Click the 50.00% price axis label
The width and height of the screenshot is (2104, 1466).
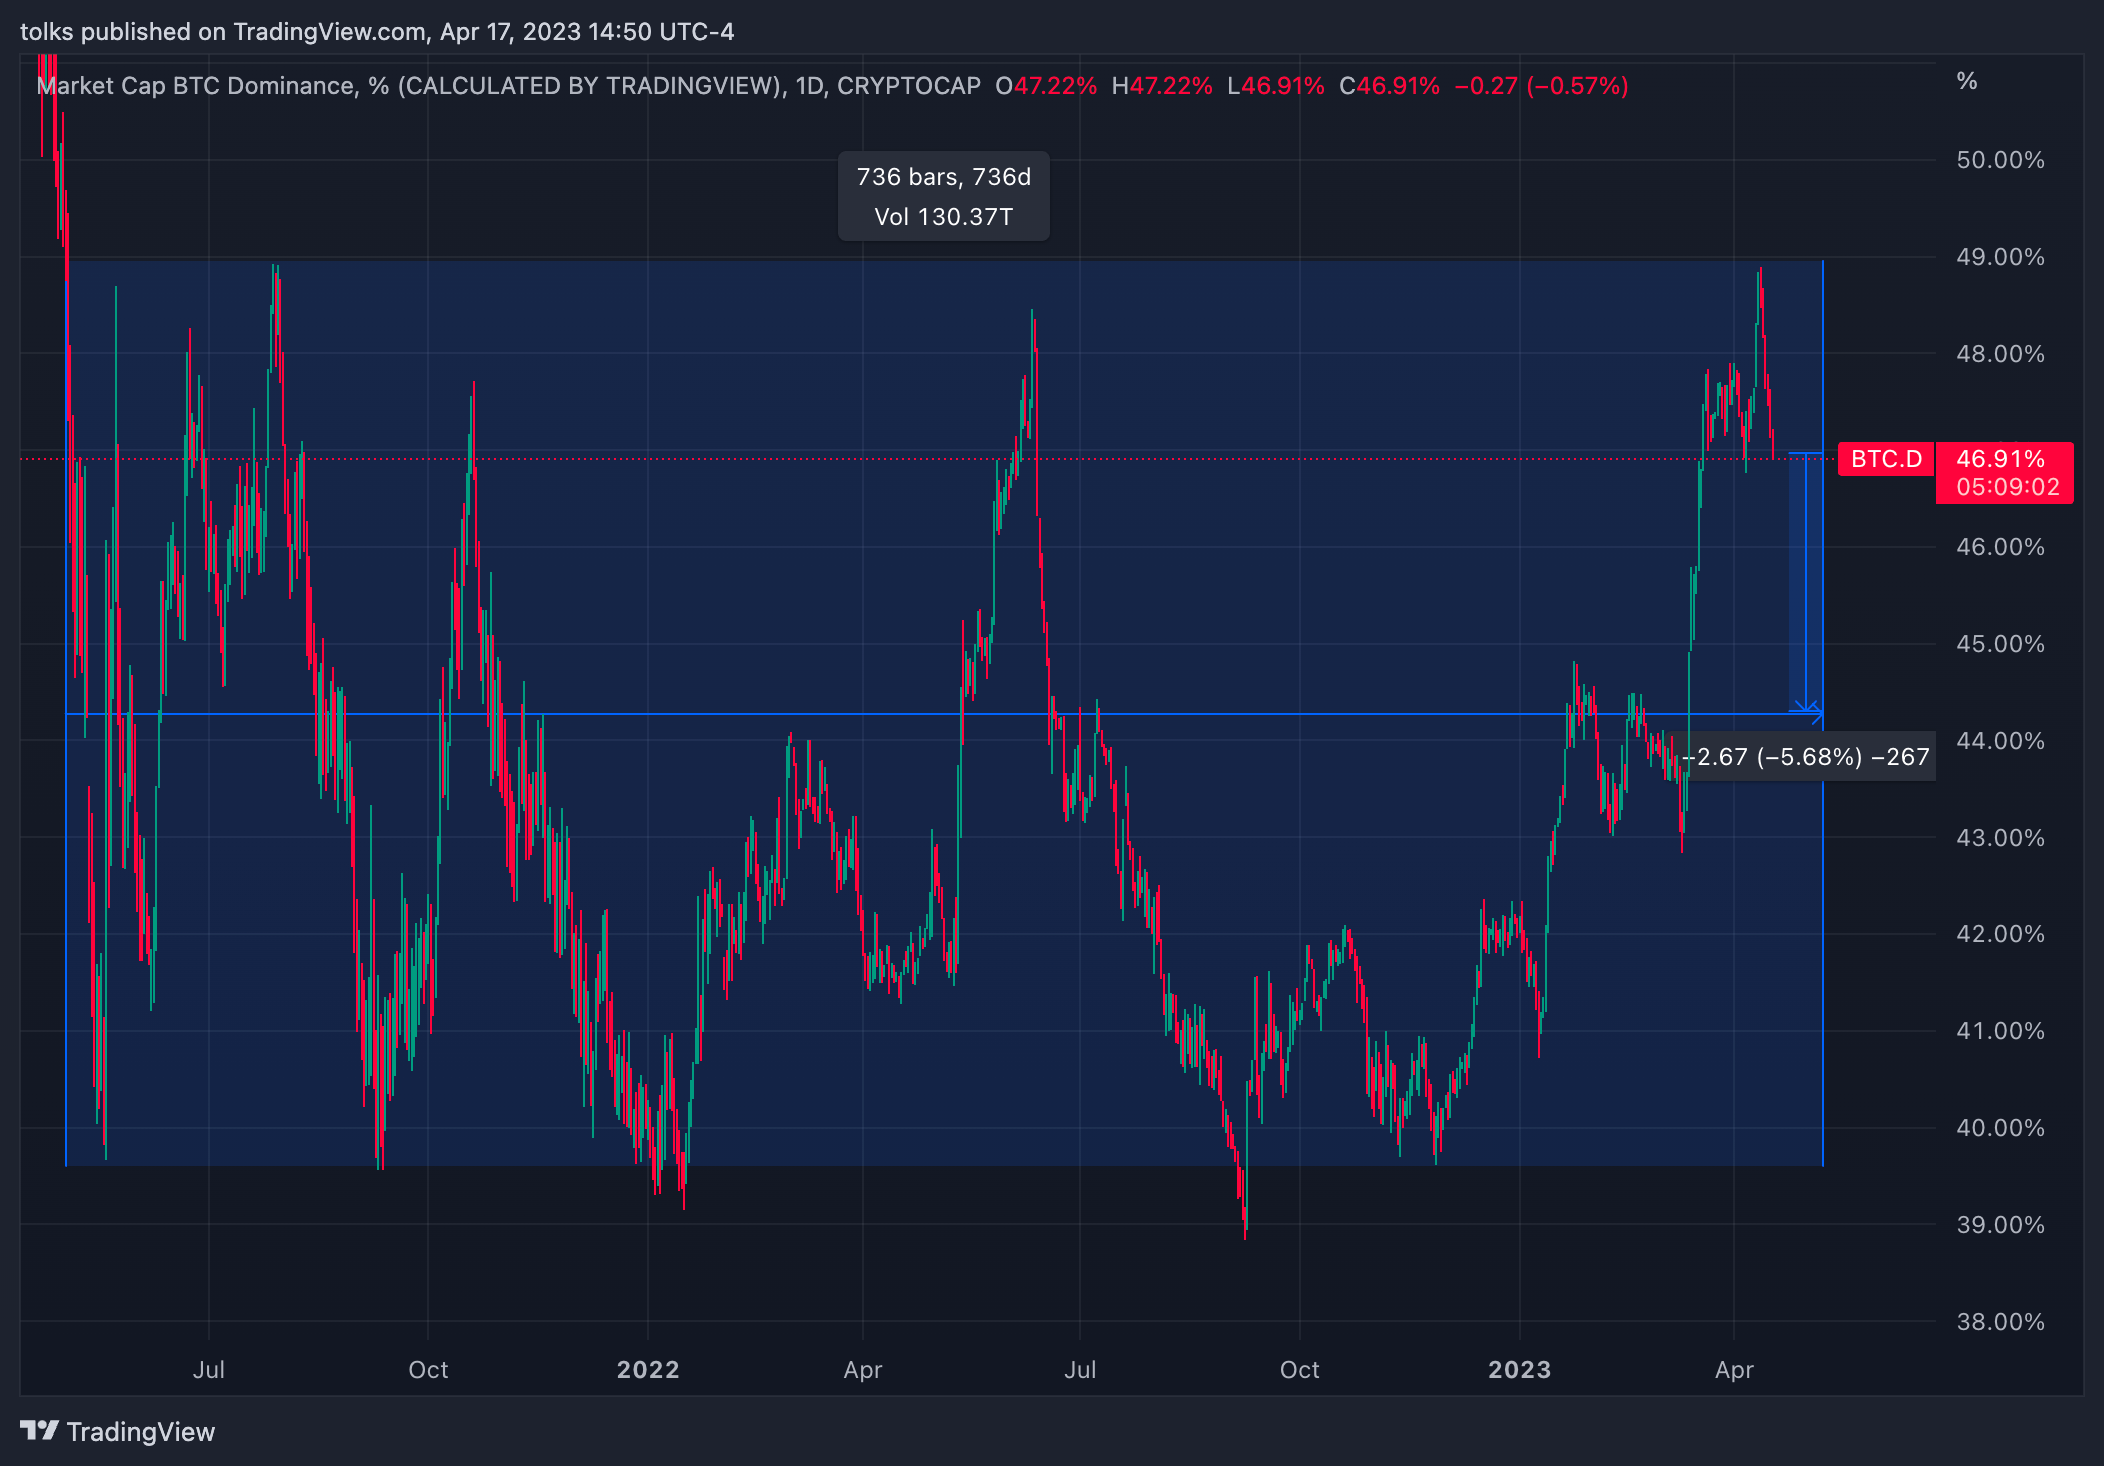[x=1999, y=160]
